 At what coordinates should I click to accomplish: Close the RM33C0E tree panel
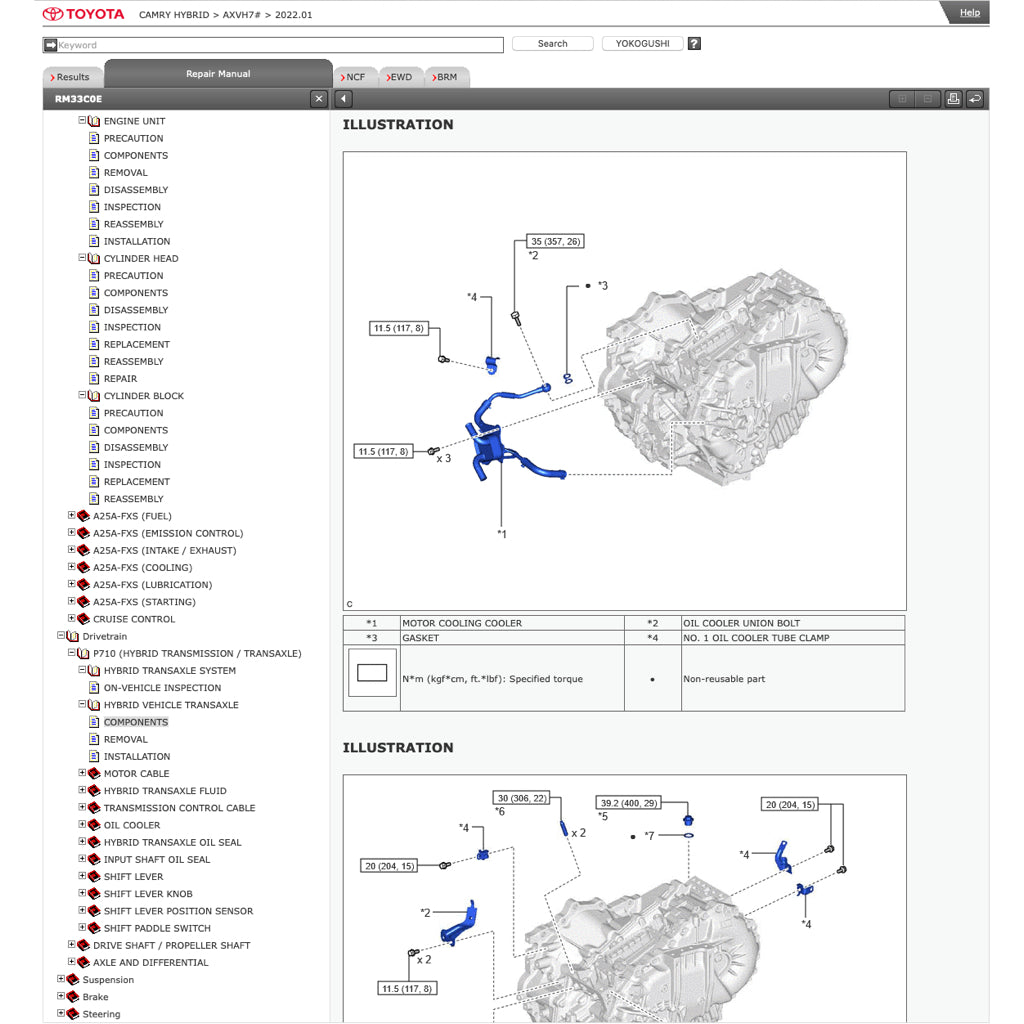[319, 99]
